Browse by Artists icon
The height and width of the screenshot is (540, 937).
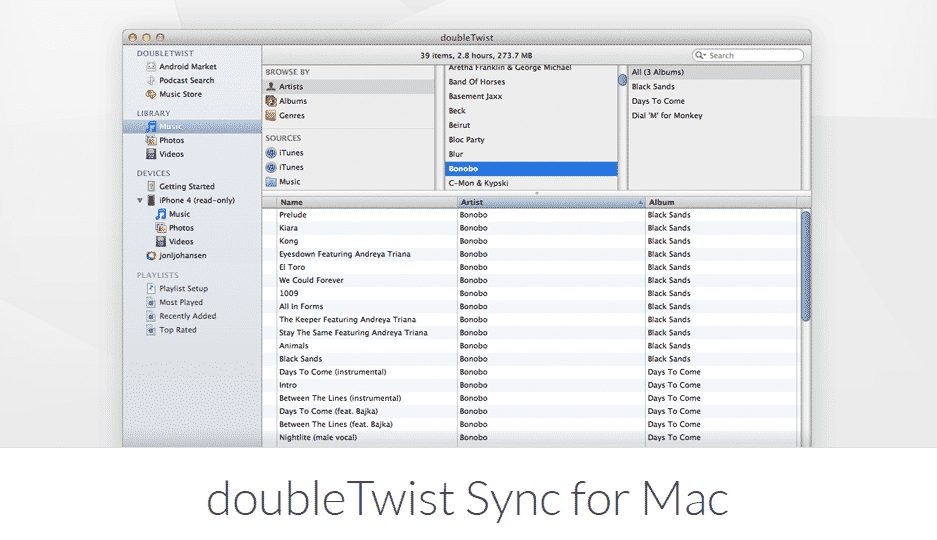click(x=271, y=87)
